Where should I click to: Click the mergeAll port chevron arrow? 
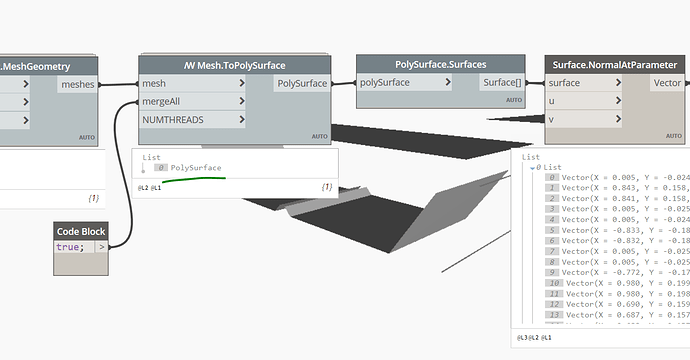tap(242, 101)
